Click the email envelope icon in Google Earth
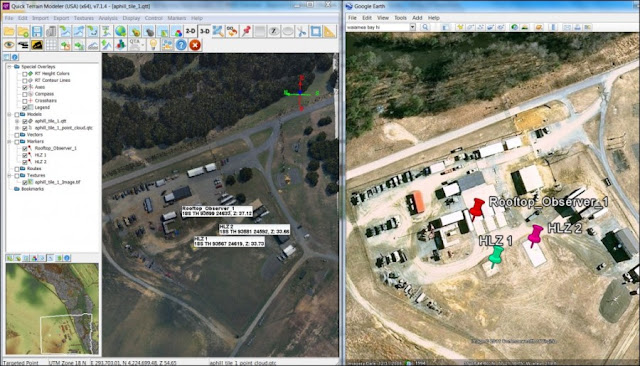Screen dimensions: 640x366 [x=567, y=27]
